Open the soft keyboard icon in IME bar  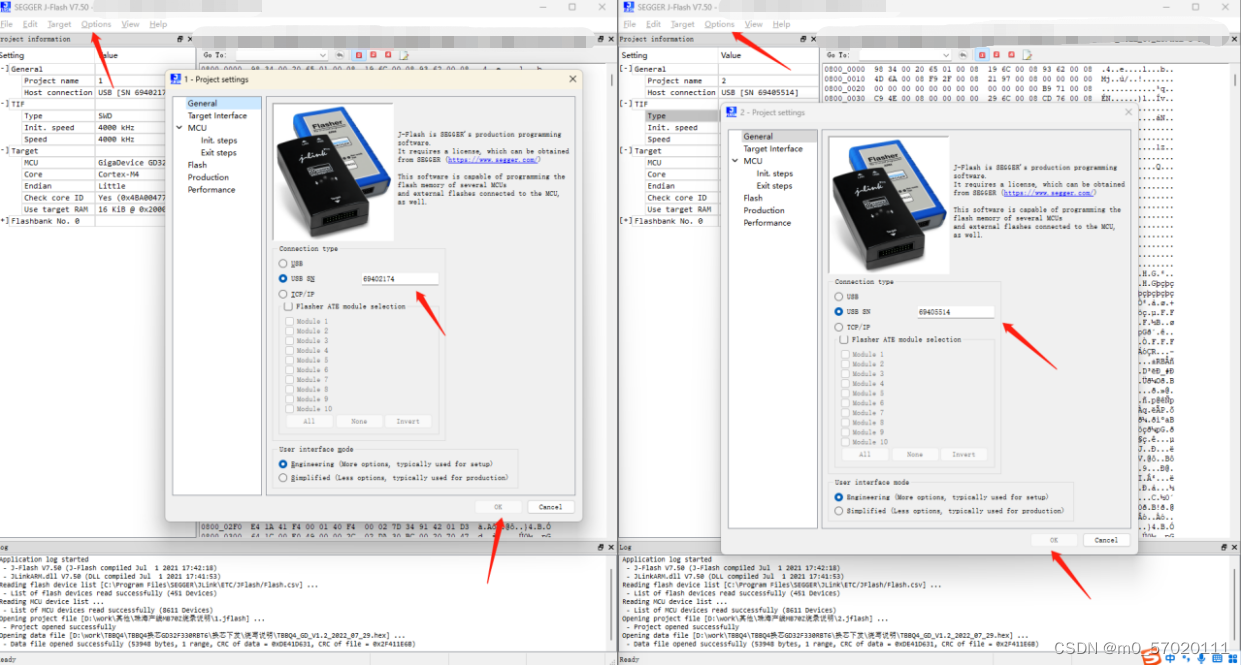[x=1217, y=658]
